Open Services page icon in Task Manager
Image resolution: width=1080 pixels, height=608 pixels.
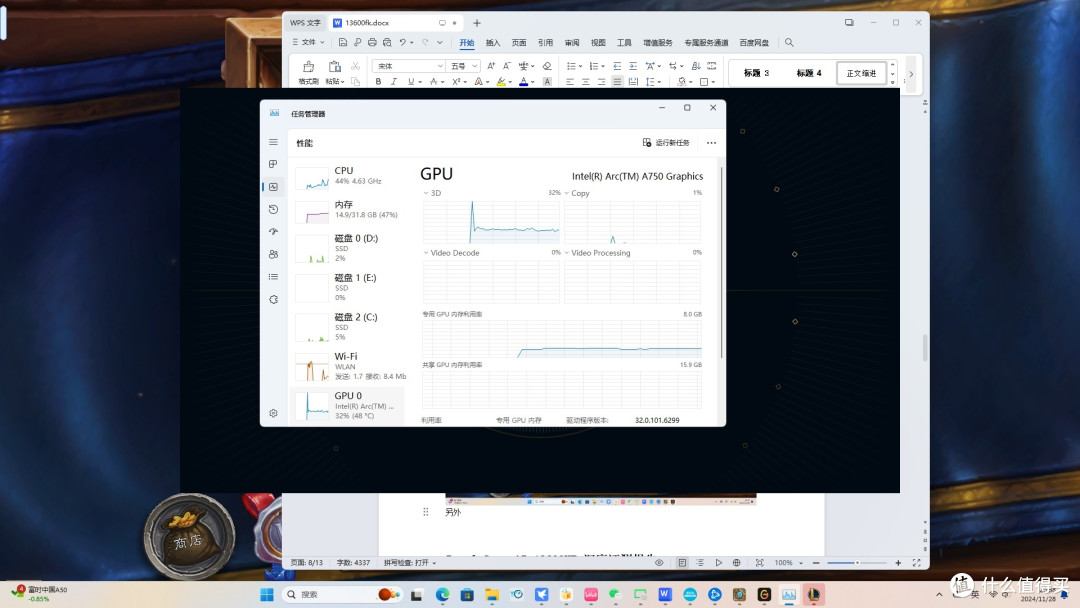coord(273,300)
